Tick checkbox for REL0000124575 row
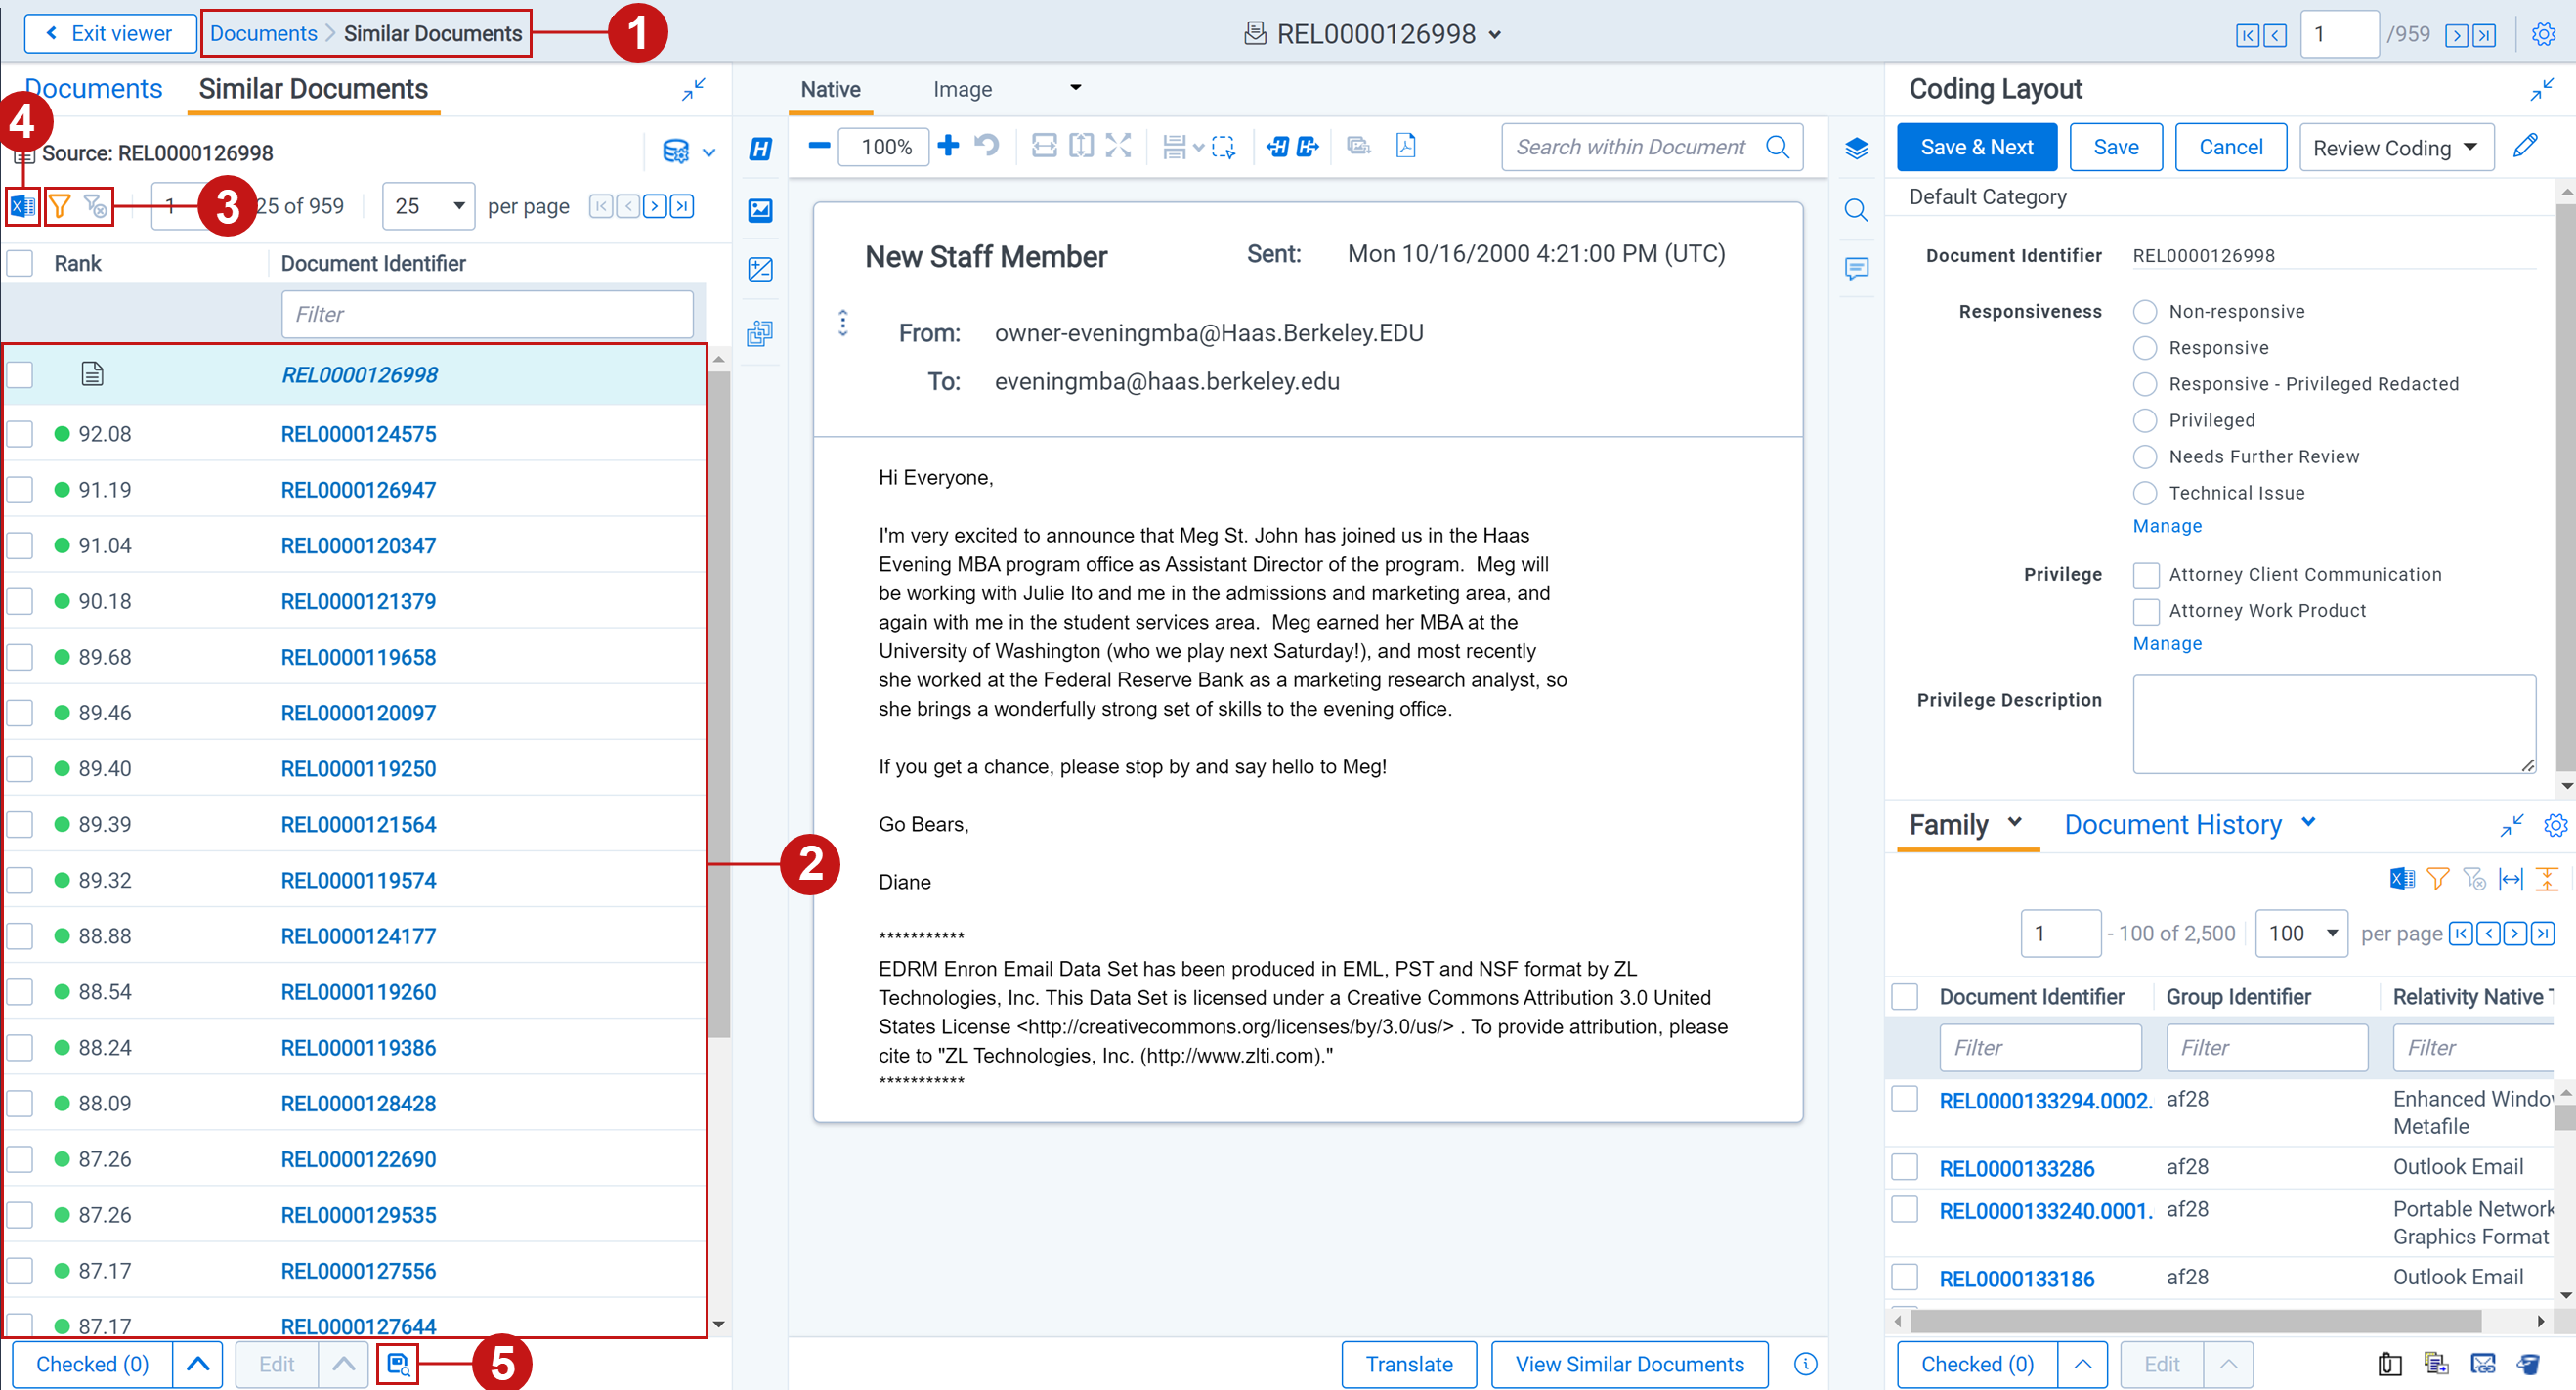Viewport: 2576px width, 1390px height. (x=20, y=434)
